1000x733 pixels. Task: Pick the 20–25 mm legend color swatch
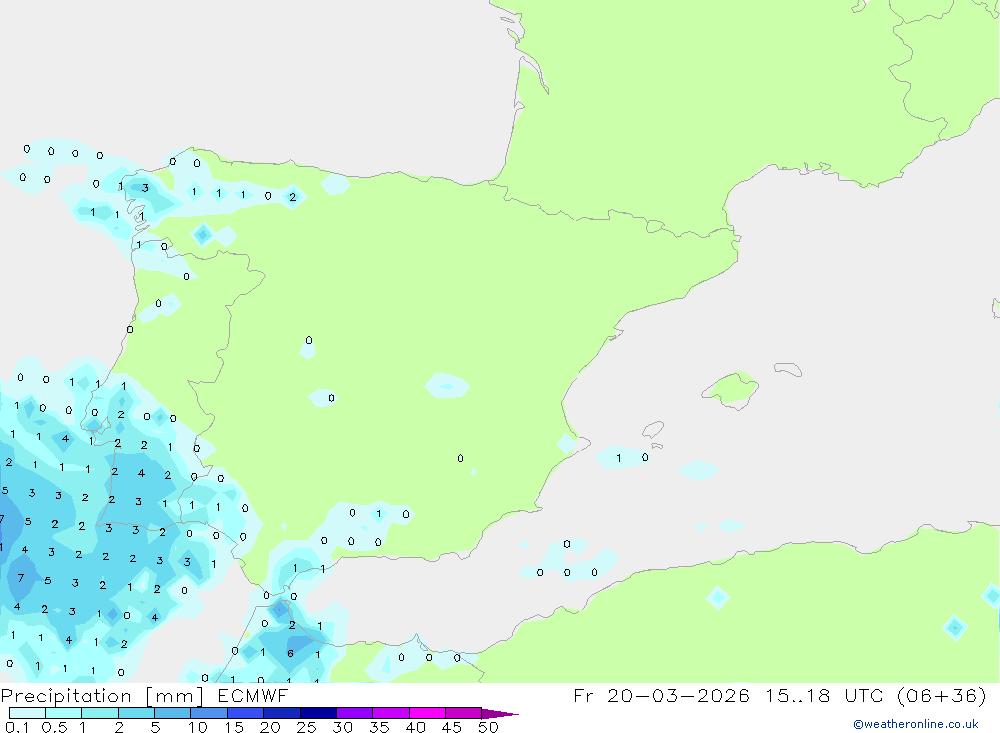[282, 713]
